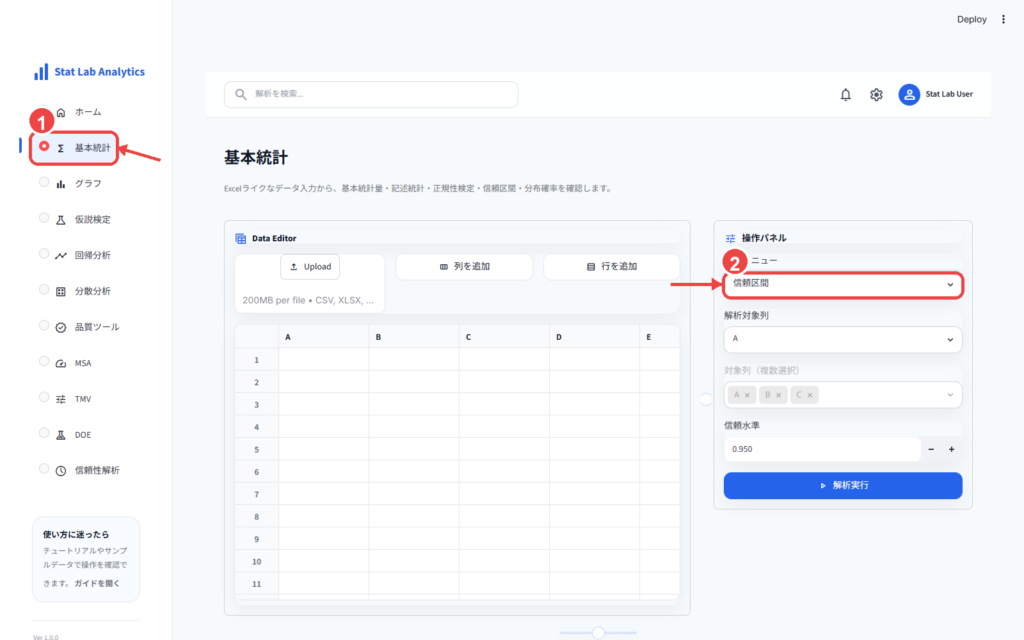Open the 解析対象列 dropdown showing A
Screen dimensions: 1024x640
842,339
